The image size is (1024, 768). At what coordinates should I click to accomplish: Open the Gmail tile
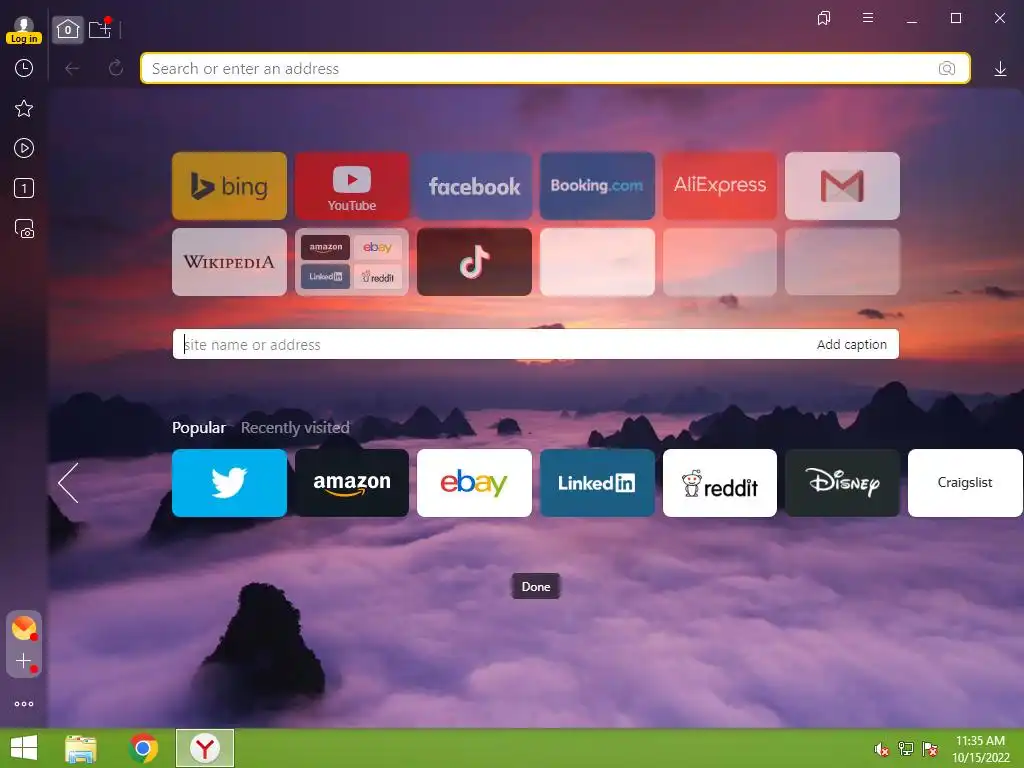[x=842, y=186]
